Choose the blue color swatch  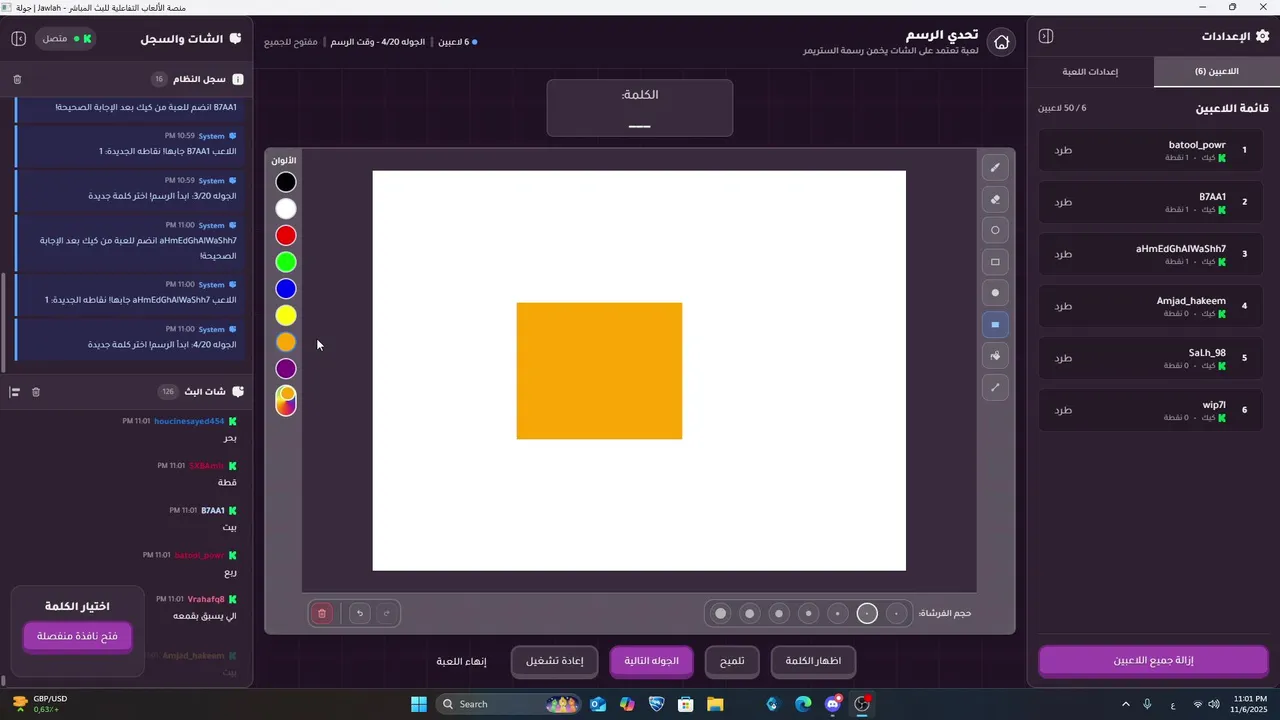point(286,289)
